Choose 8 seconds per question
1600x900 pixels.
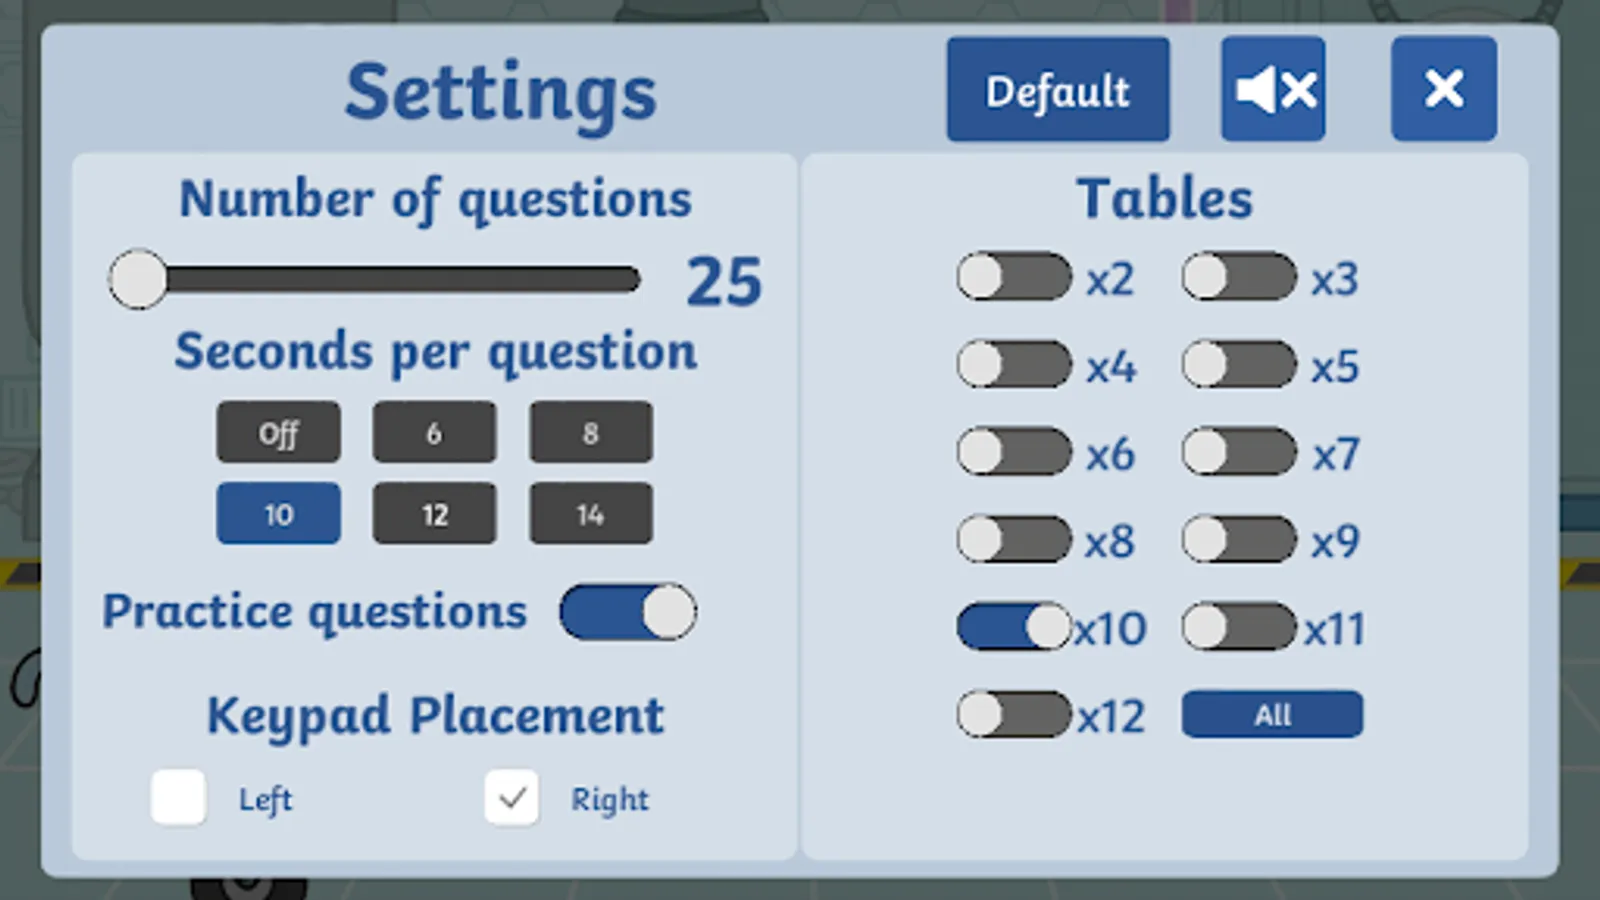[x=590, y=433]
